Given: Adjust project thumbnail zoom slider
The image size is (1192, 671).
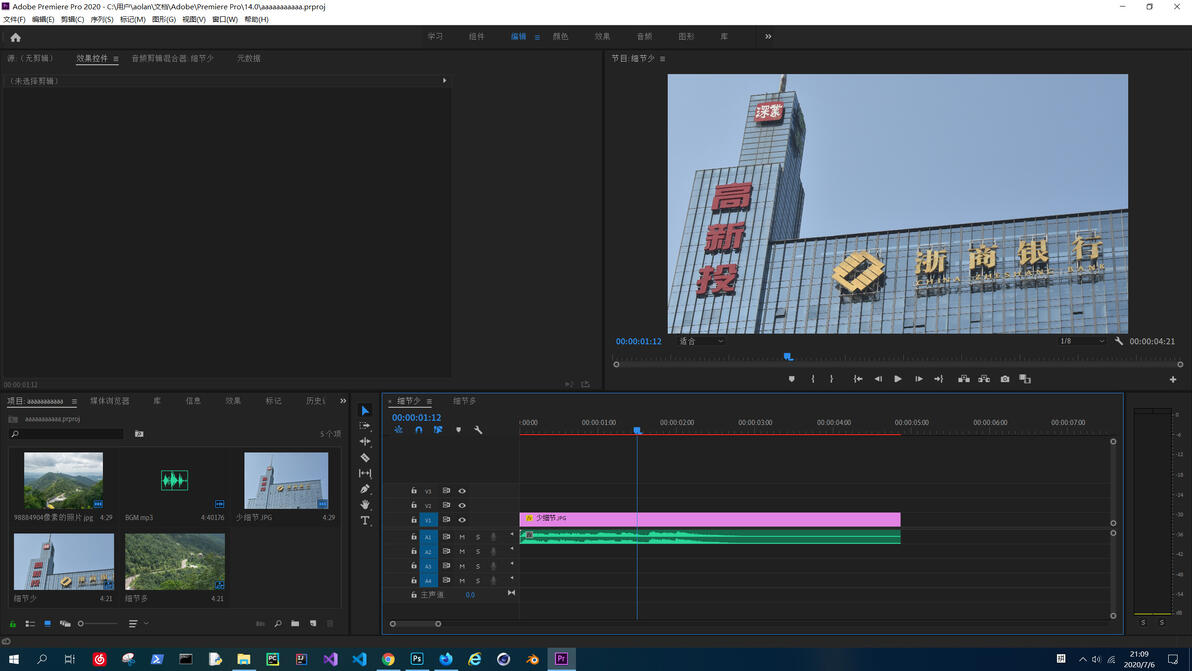Looking at the screenshot, I should pos(98,623).
